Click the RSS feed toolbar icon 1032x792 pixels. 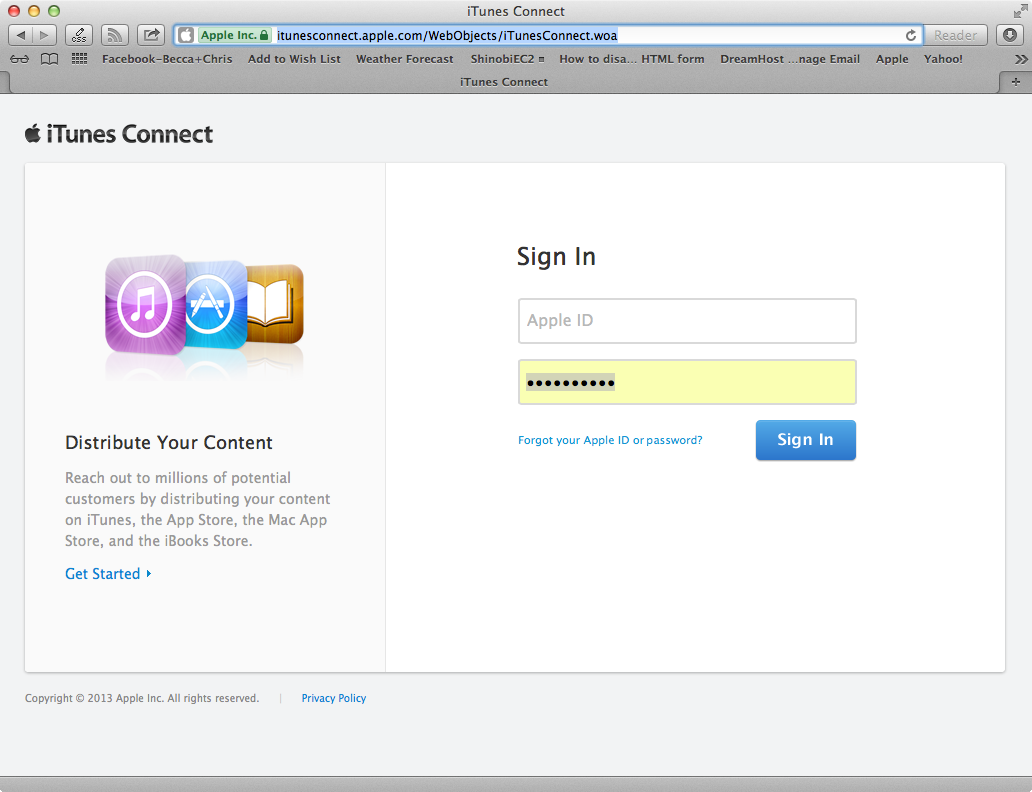tap(115, 35)
